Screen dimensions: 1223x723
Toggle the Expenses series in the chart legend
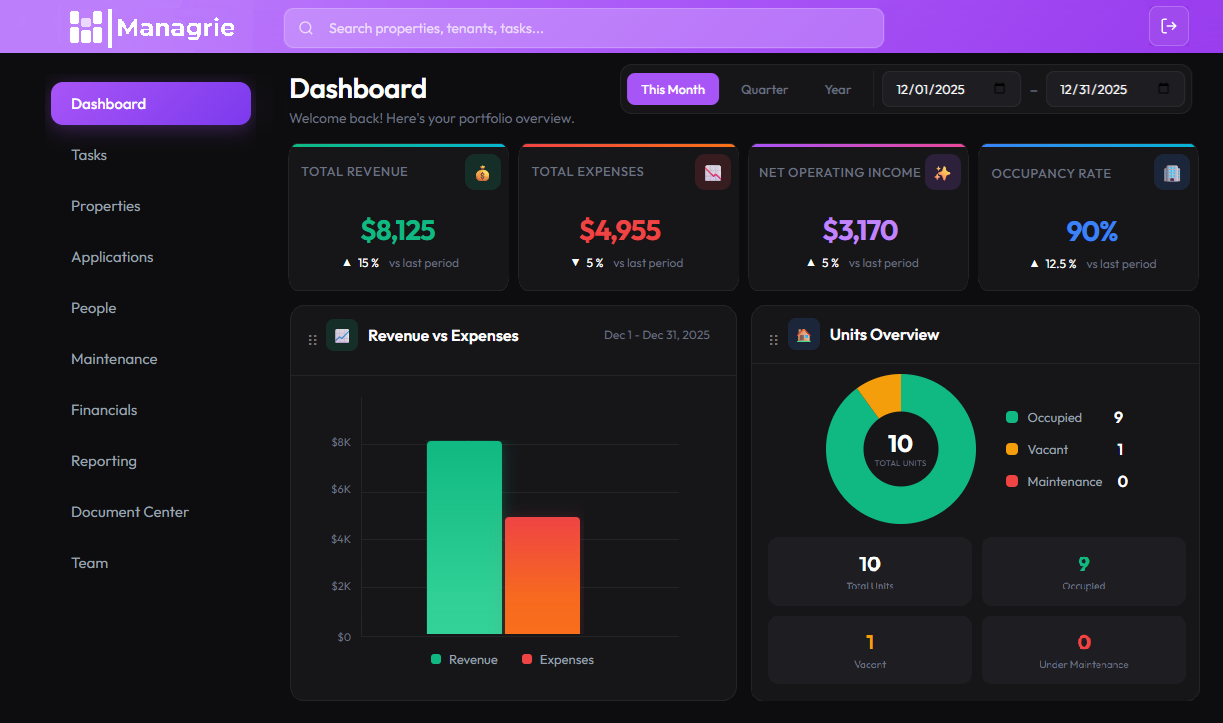[557, 659]
